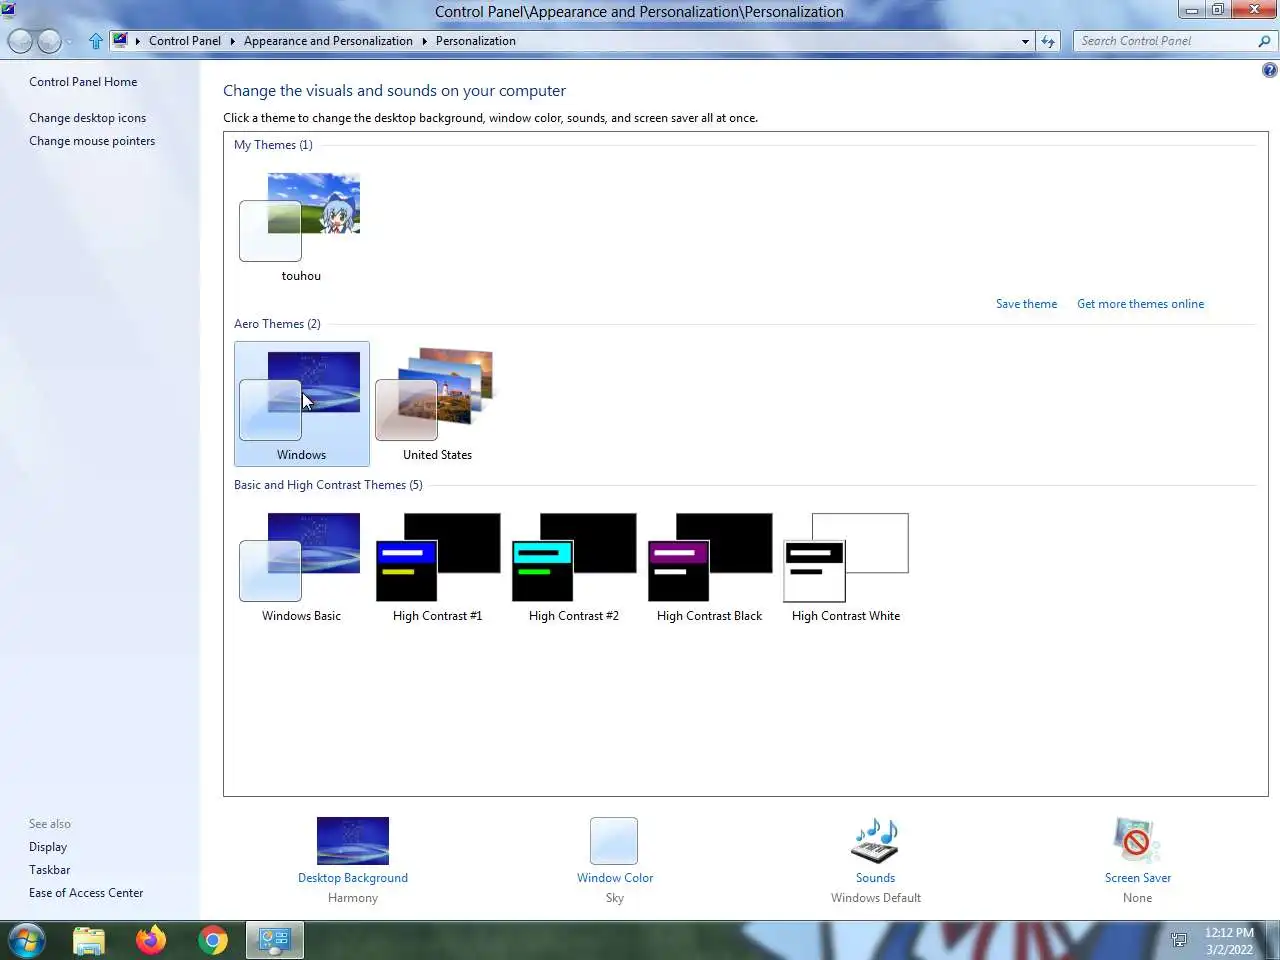
Task: Open the Screen Saver settings icon
Action: click(1137, 841)
